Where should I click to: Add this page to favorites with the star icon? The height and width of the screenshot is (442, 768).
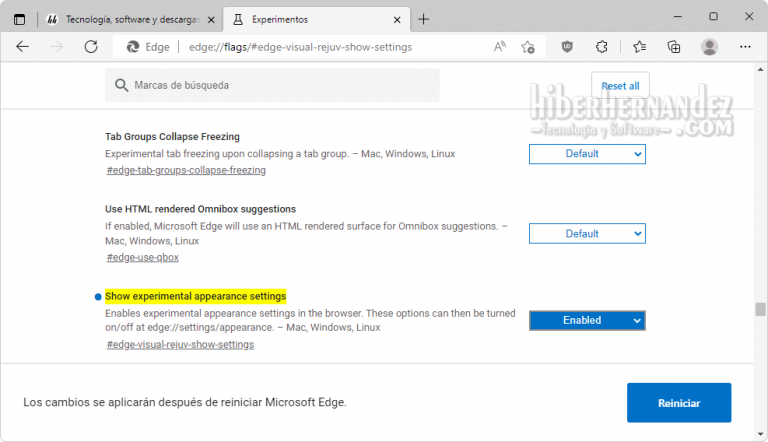528,47
